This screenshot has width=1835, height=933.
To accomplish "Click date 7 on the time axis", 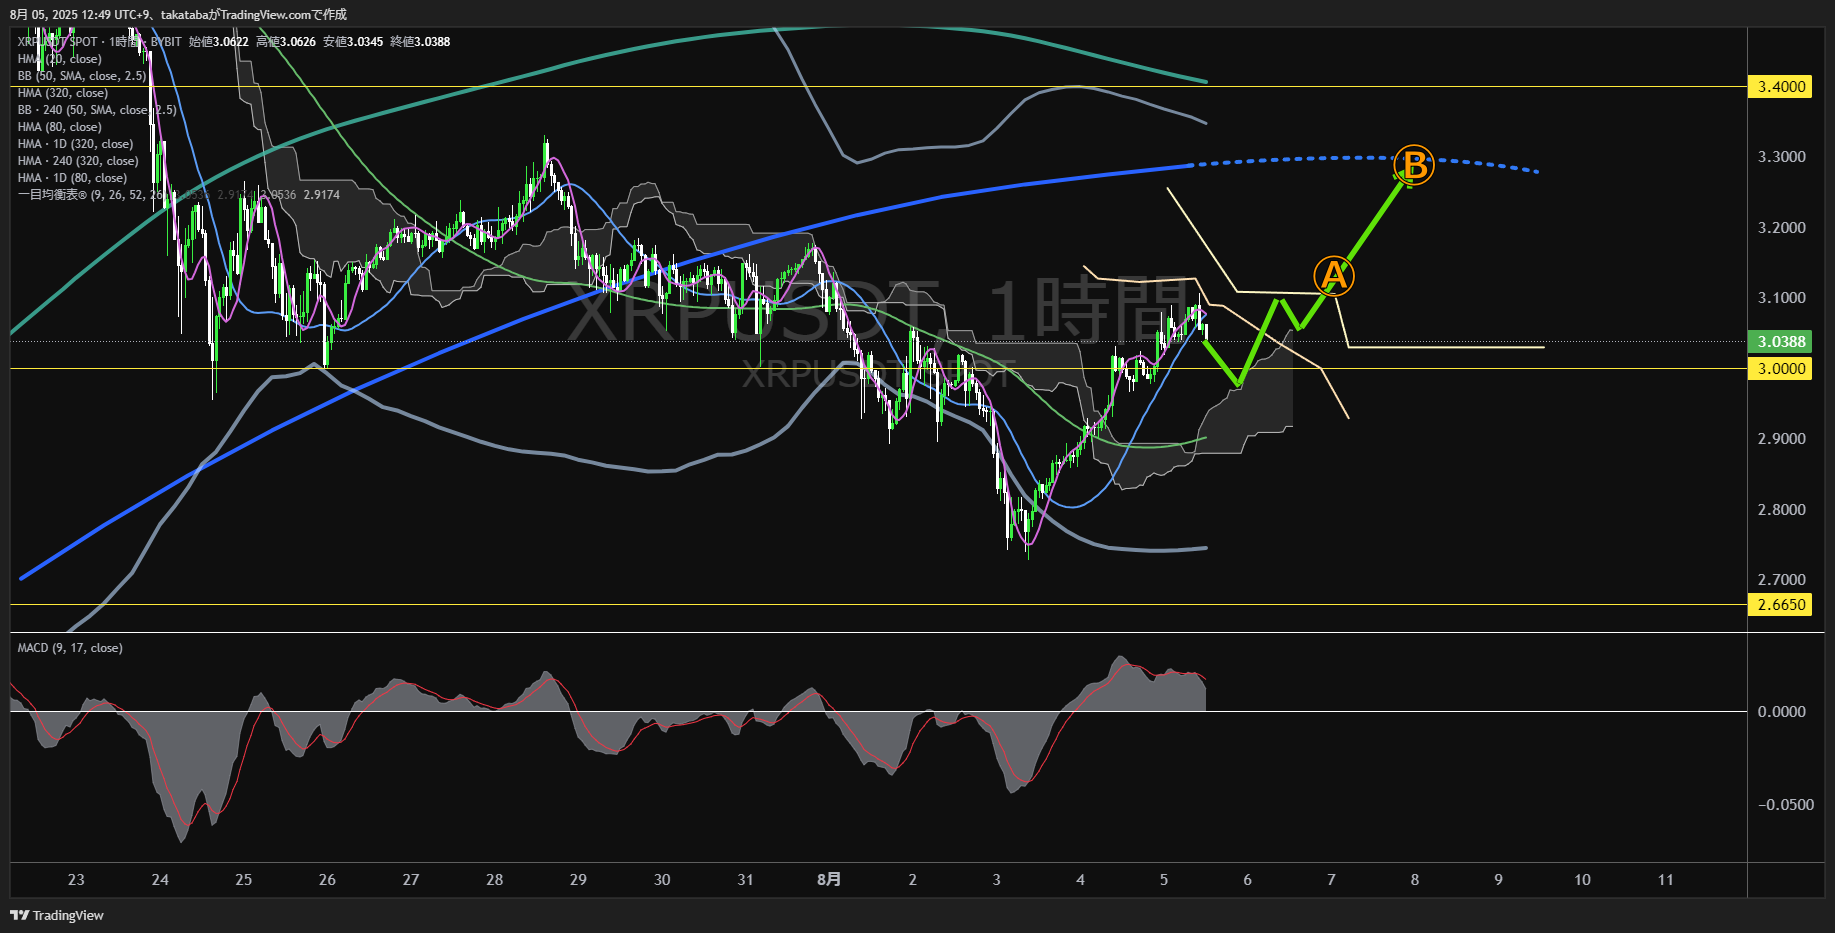I will tap(1331, 880).
